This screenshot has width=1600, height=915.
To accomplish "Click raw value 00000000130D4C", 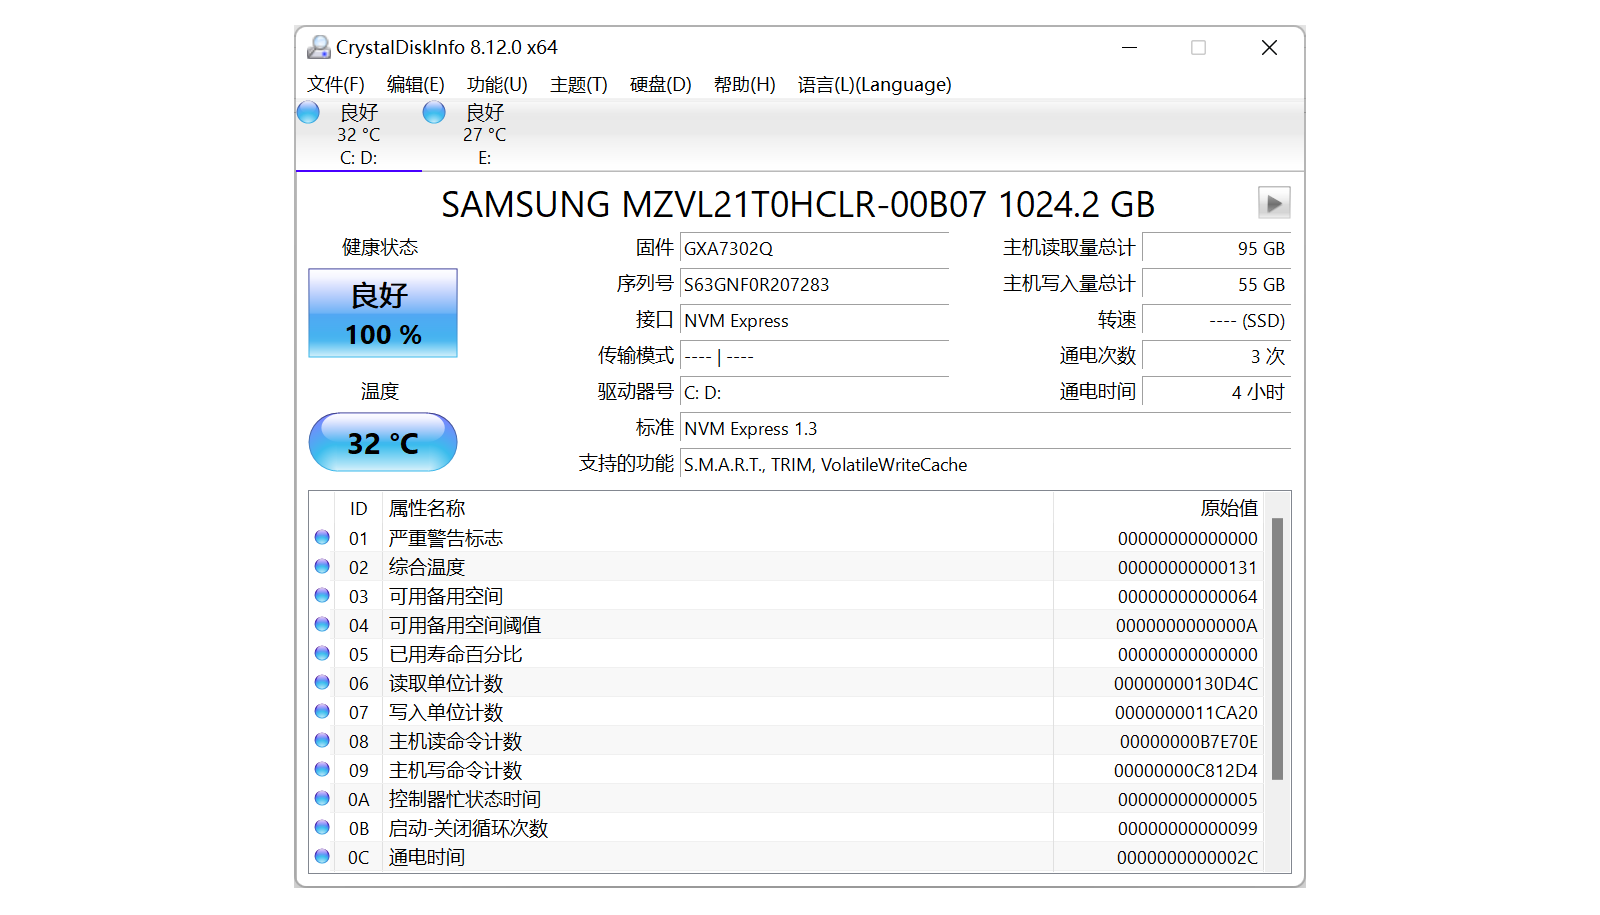I will click(1186, 684).
